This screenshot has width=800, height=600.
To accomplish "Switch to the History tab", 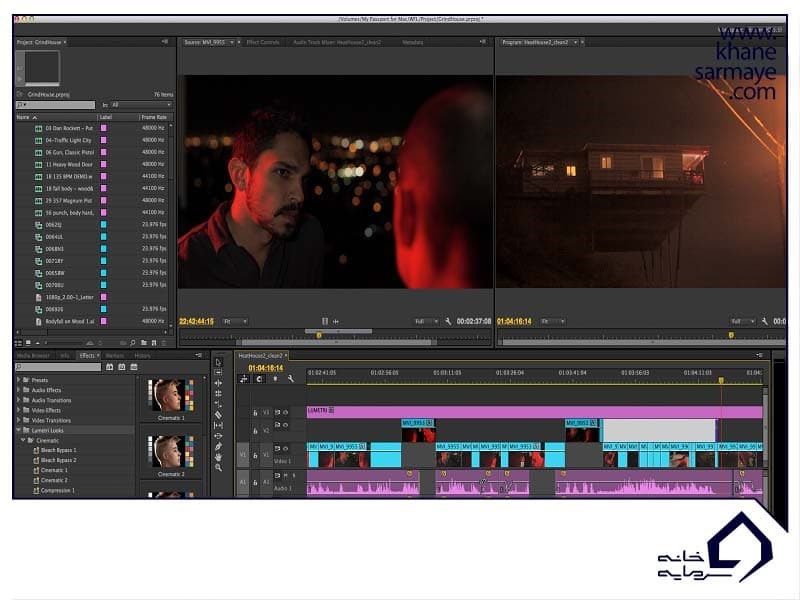I will (x=142, y=356).
